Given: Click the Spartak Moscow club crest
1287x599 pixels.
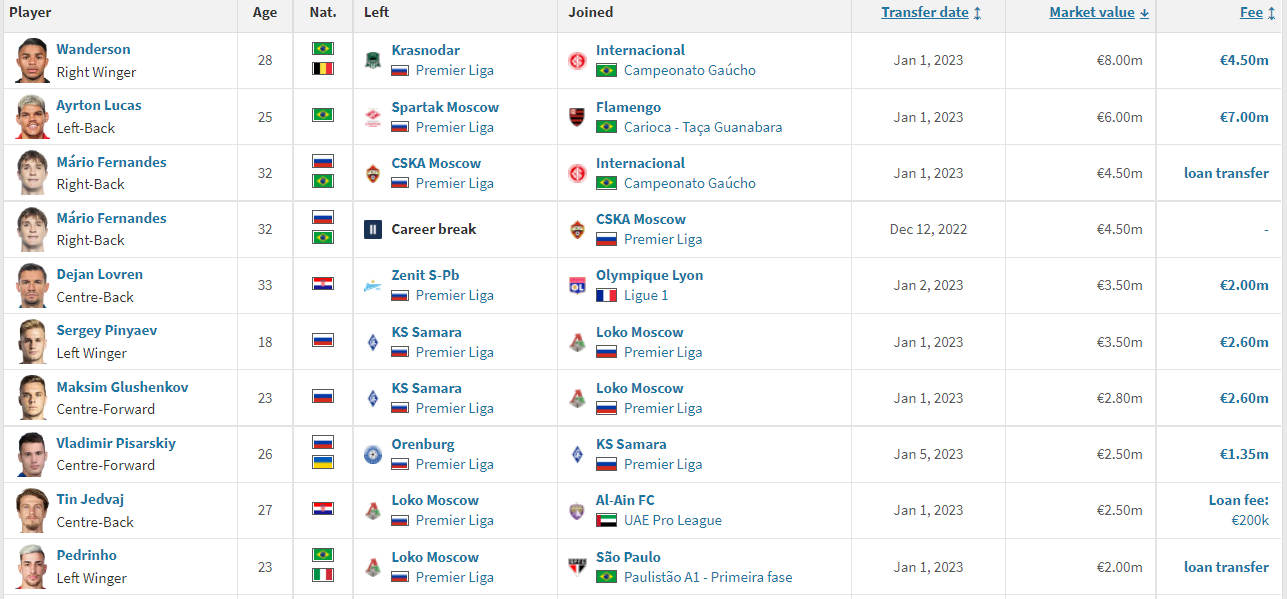Looking at the screenshot, I should (373, 117).
